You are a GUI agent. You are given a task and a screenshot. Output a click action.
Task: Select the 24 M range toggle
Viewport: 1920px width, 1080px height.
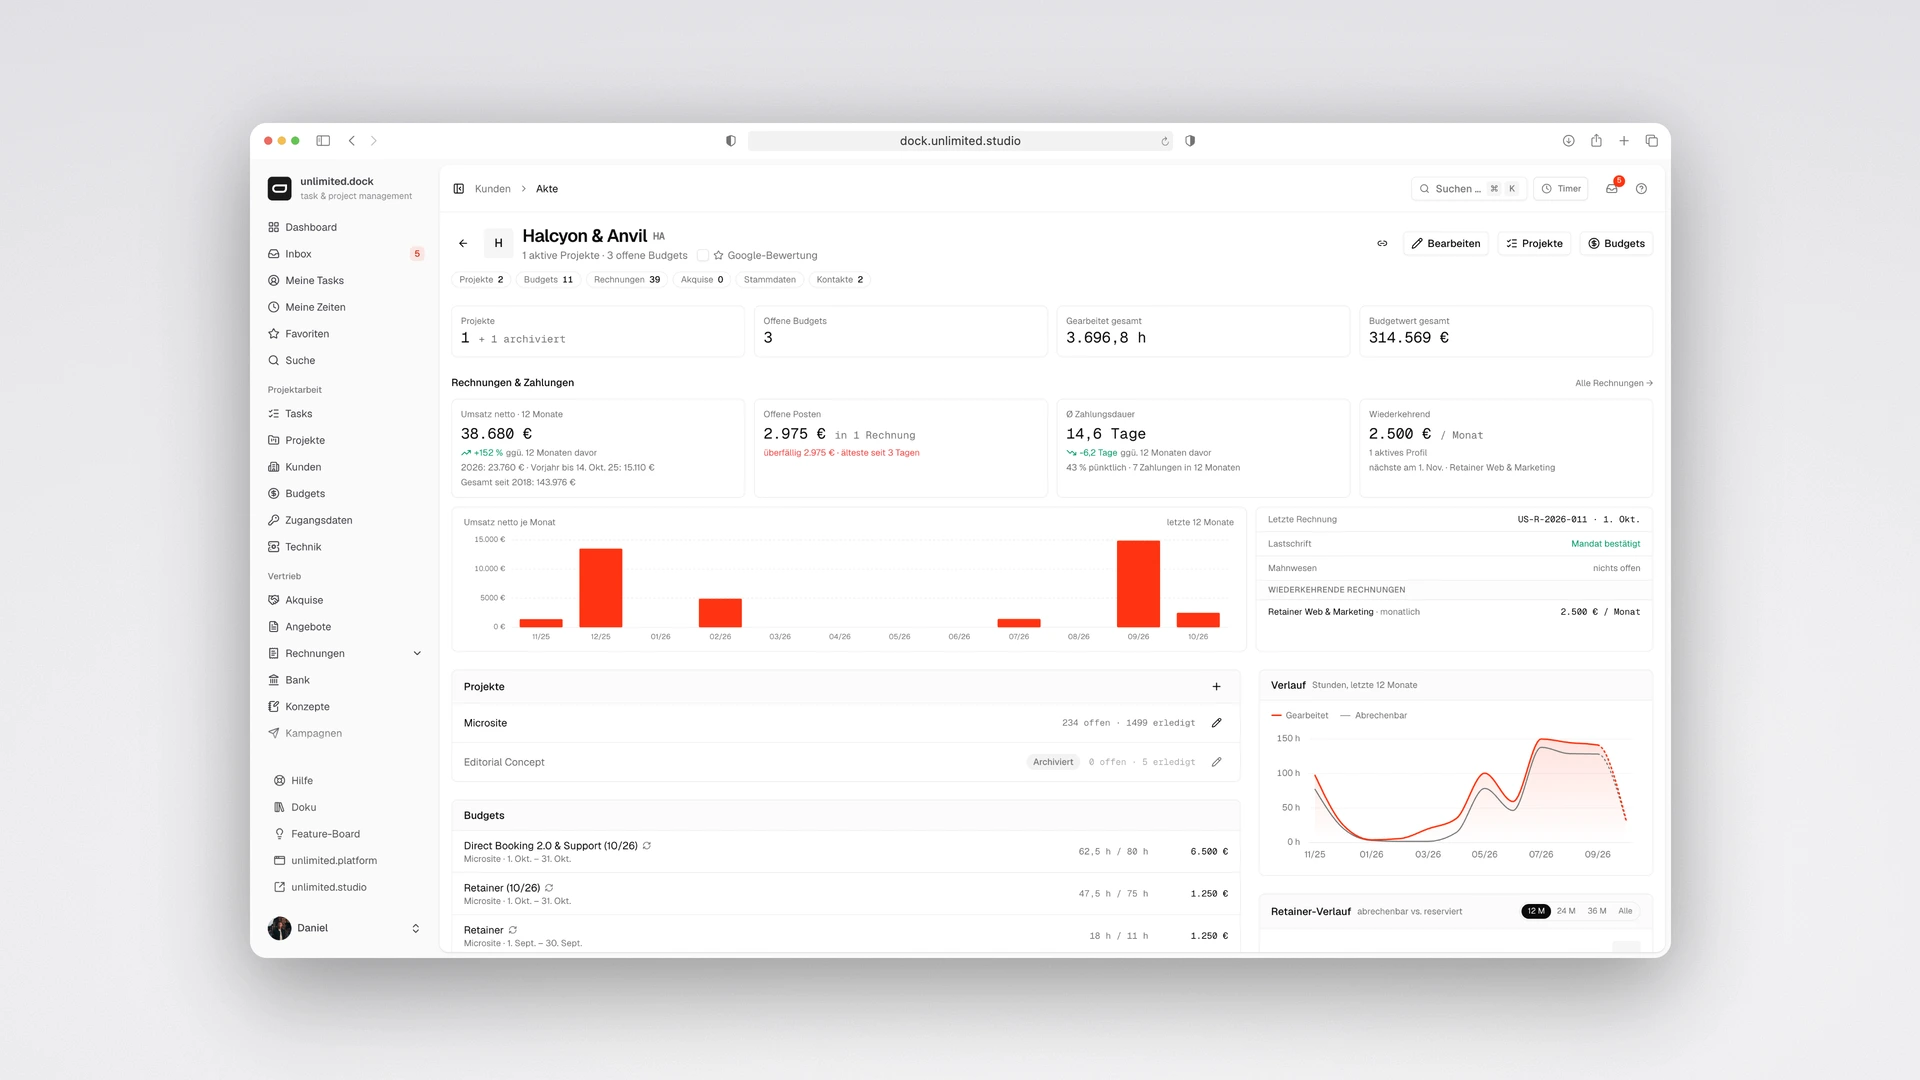(1566, 911)
